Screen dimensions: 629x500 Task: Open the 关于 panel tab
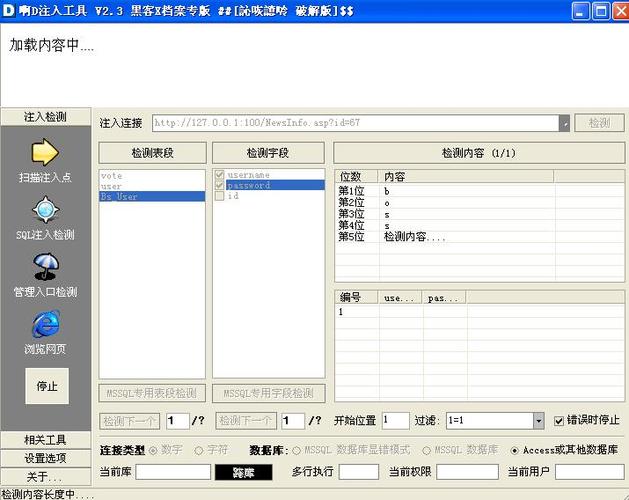45,476
